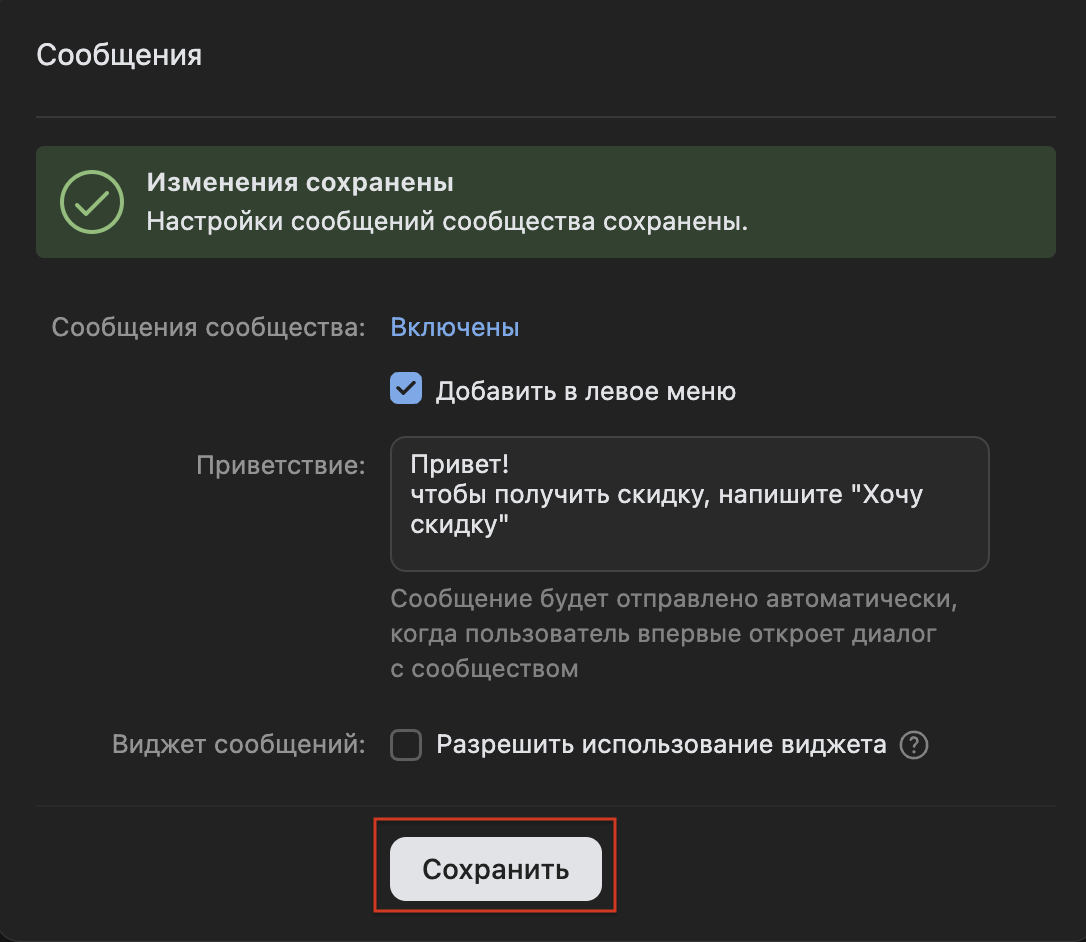This screenshot has height=942, width=1086.
Task: Click the "Добавить в левое меню" label text
Action: 585,391
